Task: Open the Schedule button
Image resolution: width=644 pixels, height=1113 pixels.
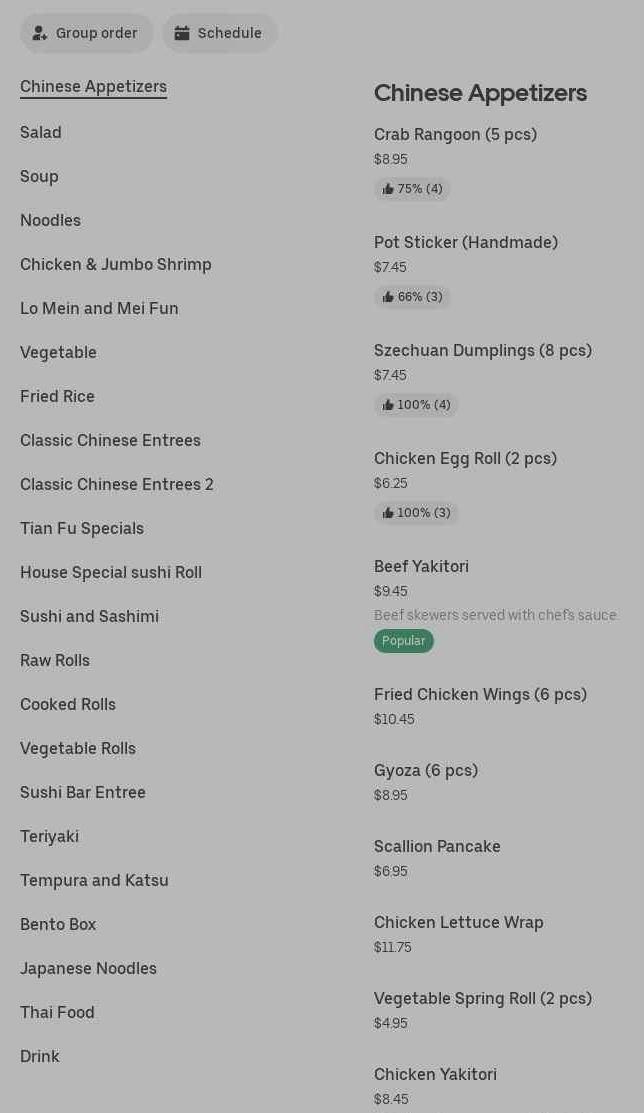Action: point(220,33)
